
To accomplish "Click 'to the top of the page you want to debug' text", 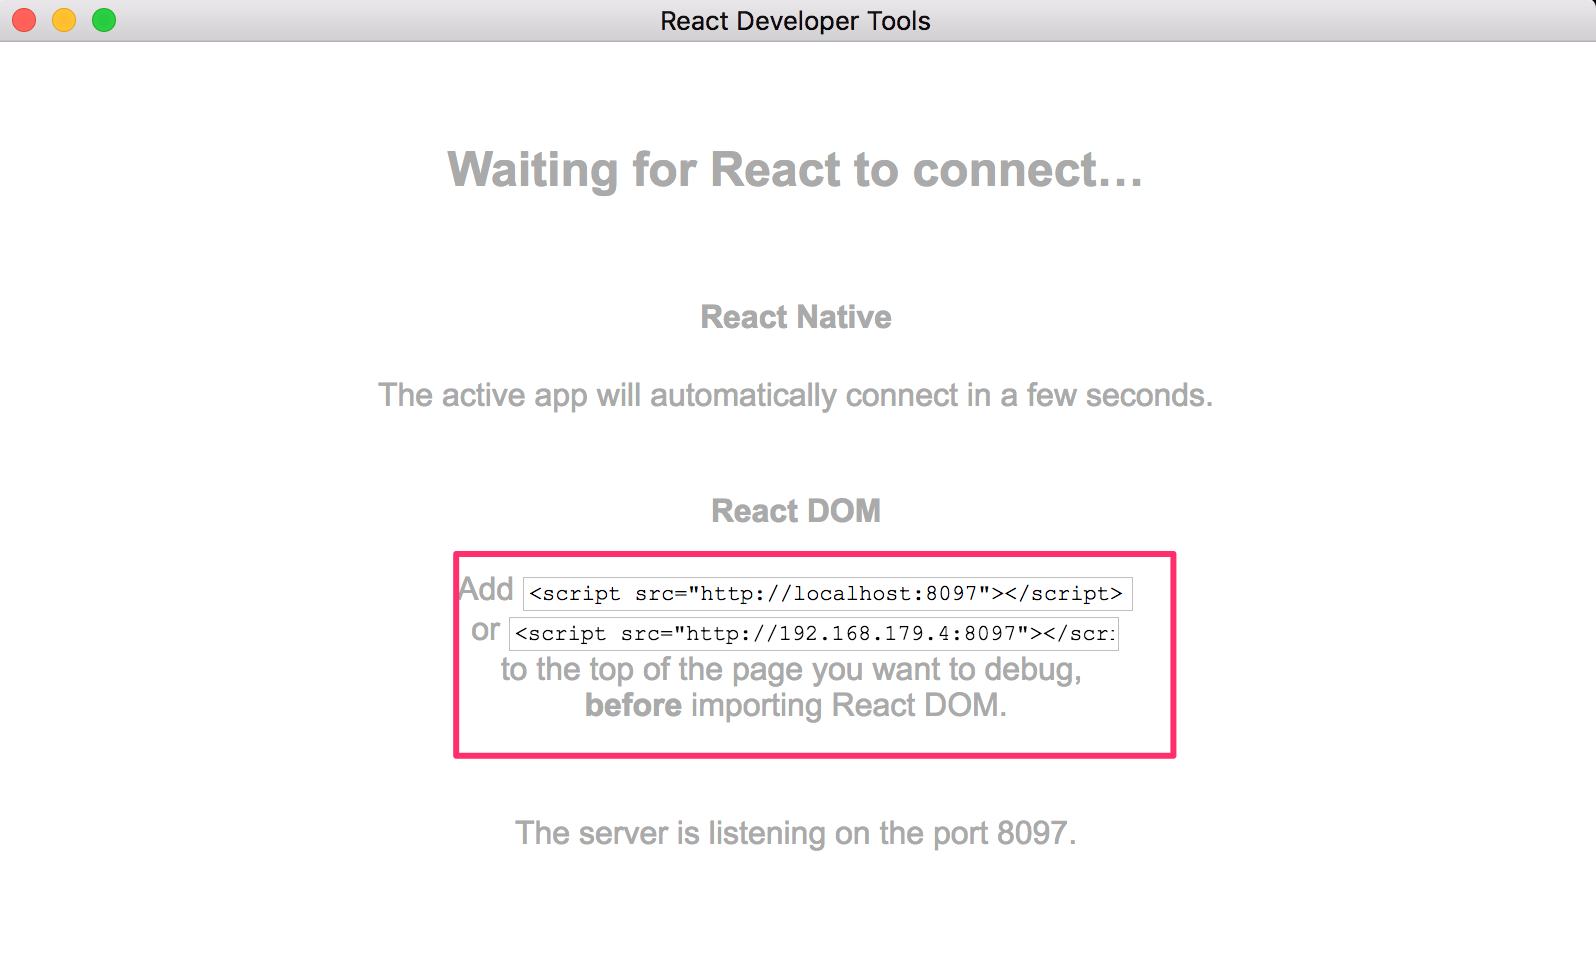I will tap(792, 669).
